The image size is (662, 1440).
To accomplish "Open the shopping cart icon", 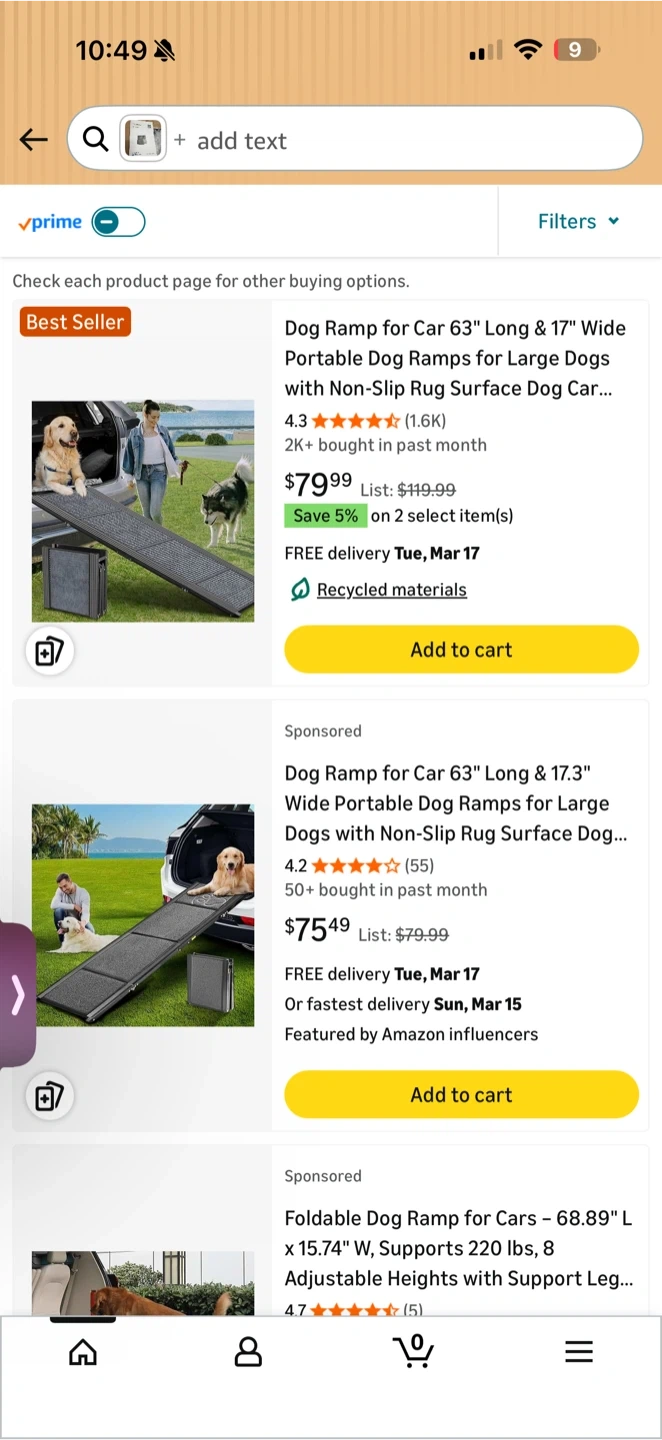I will (x=413, y=1351).
